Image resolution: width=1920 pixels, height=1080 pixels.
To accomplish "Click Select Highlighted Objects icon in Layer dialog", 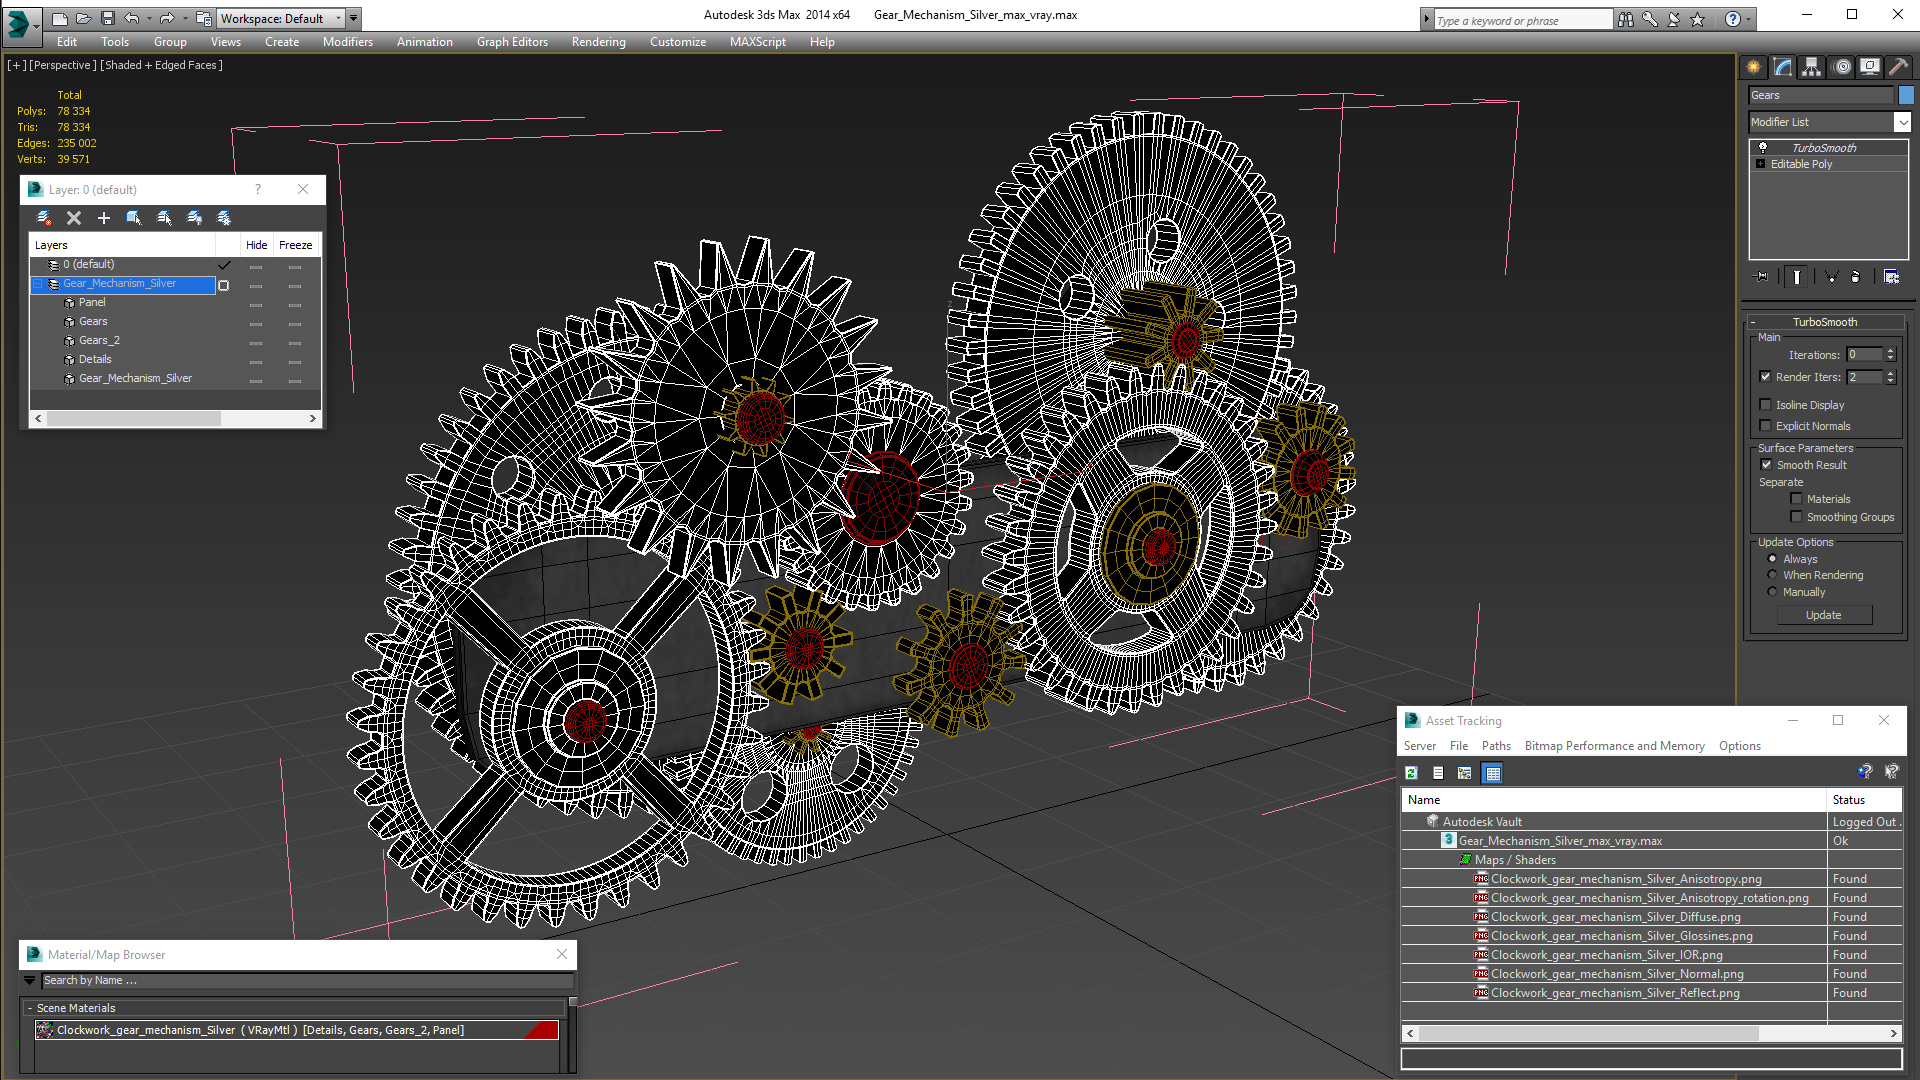I will click(x=134, y=217).
